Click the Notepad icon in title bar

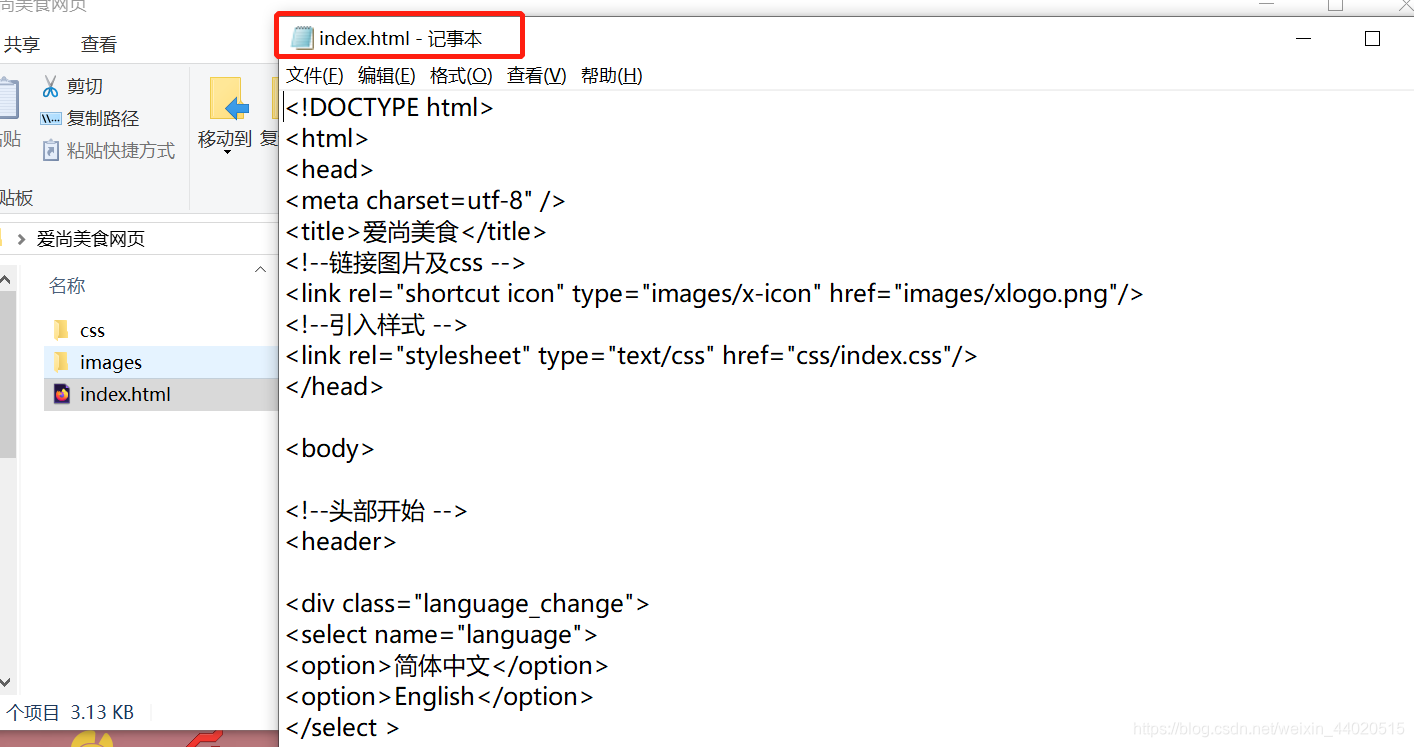click(x=302, y=38)
